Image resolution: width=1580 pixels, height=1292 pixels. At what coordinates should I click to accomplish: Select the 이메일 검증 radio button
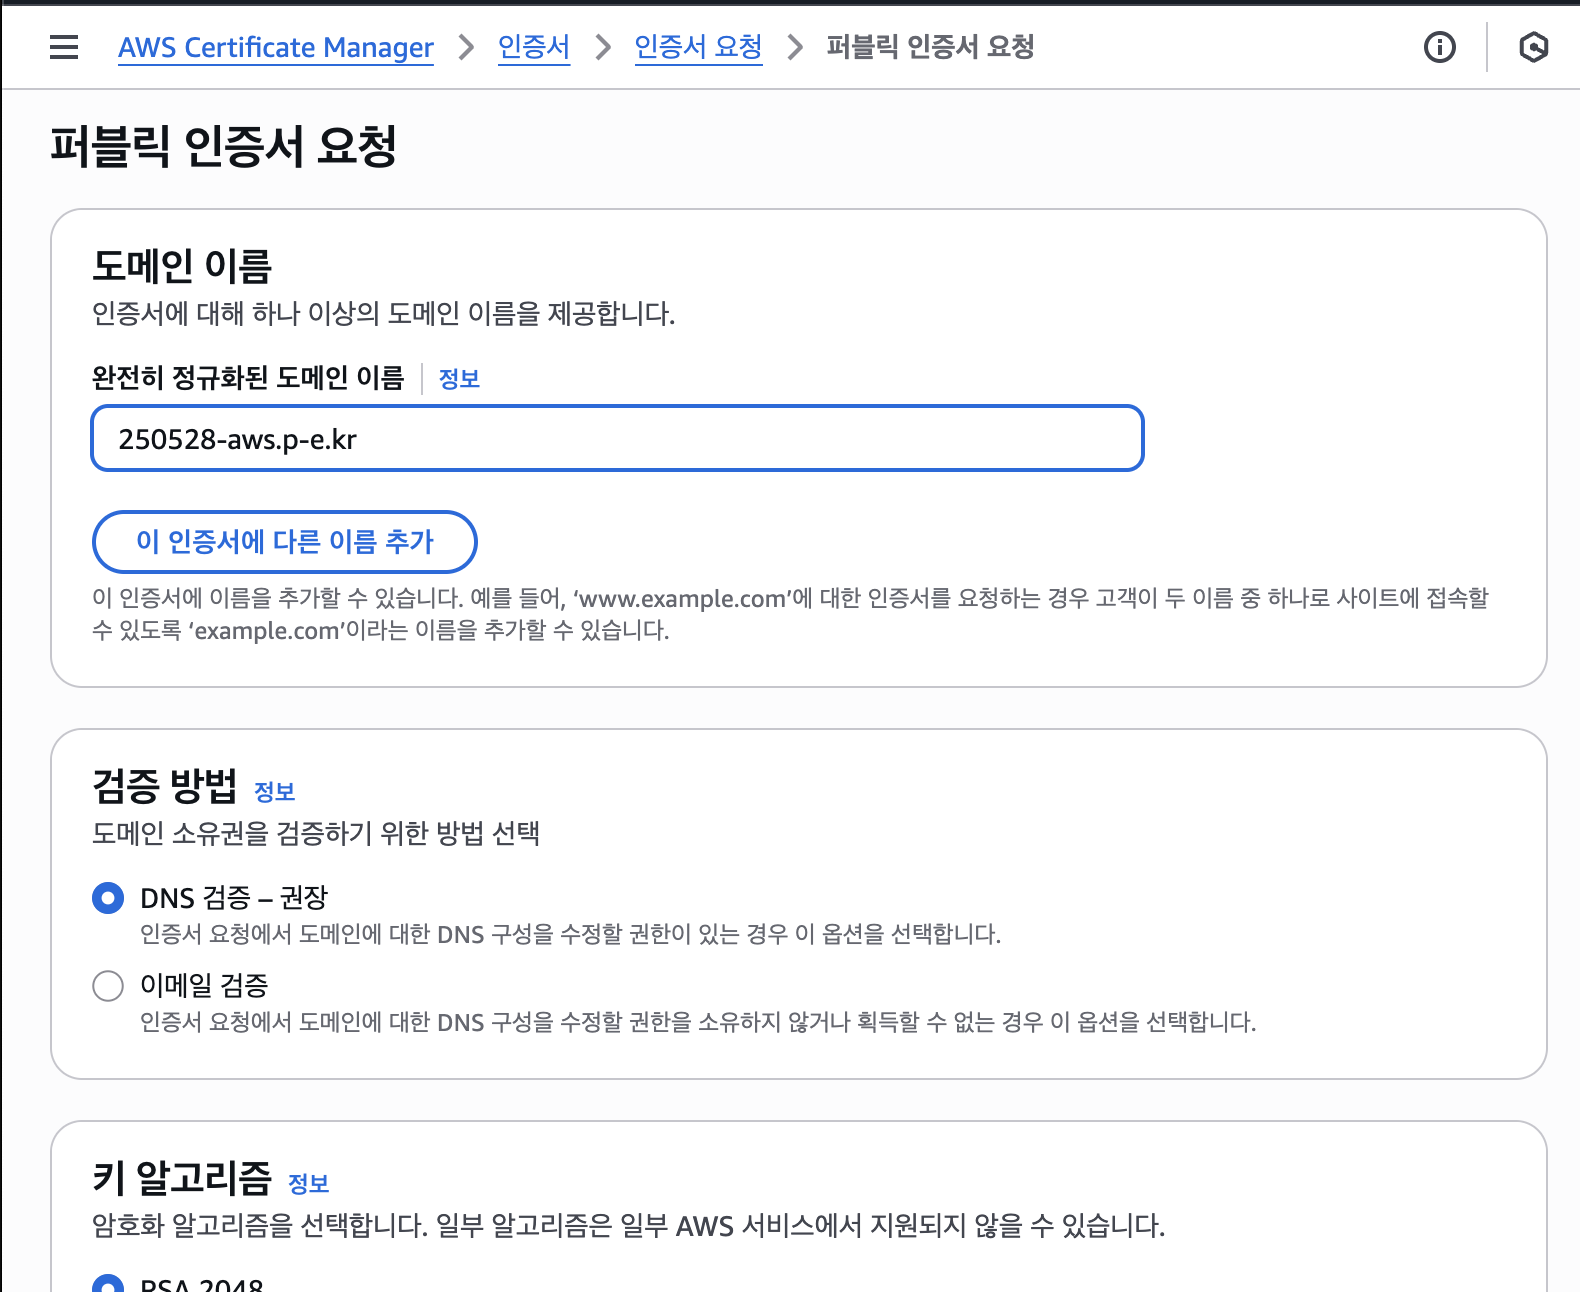click(108, 986)
